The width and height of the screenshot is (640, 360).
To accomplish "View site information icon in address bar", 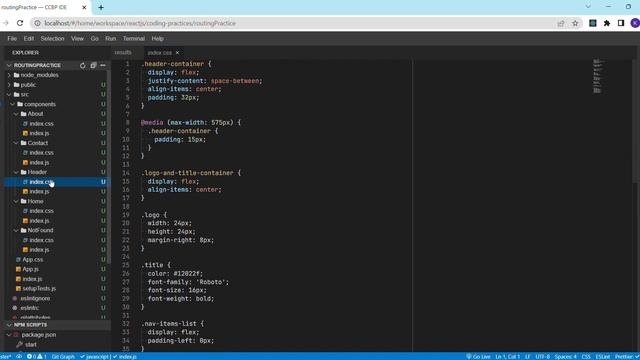I will 37,23.
